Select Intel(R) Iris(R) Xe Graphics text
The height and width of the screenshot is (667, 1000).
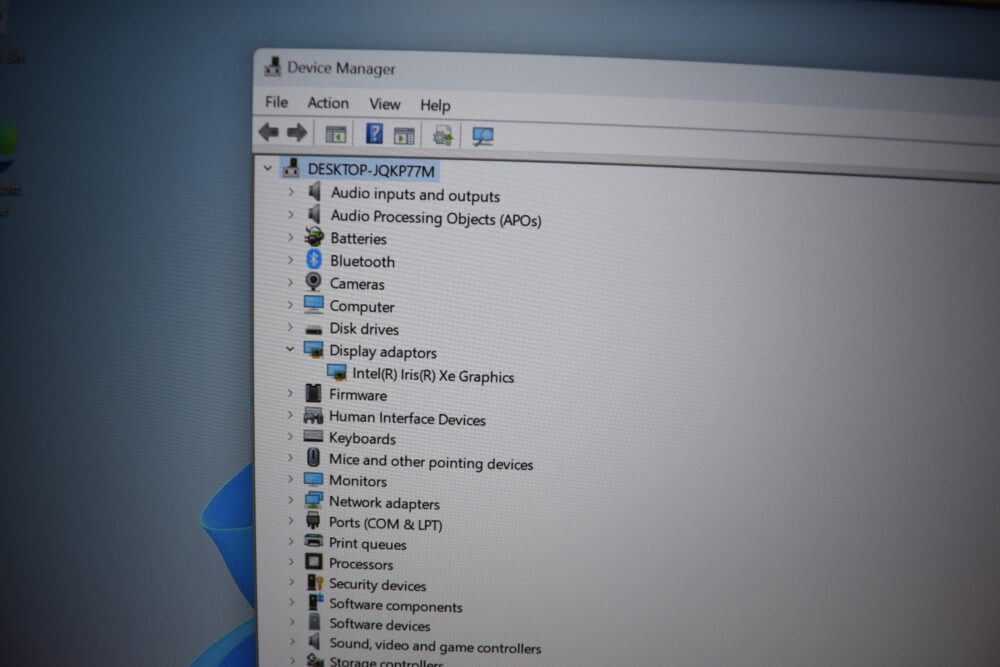pos(433,376)
